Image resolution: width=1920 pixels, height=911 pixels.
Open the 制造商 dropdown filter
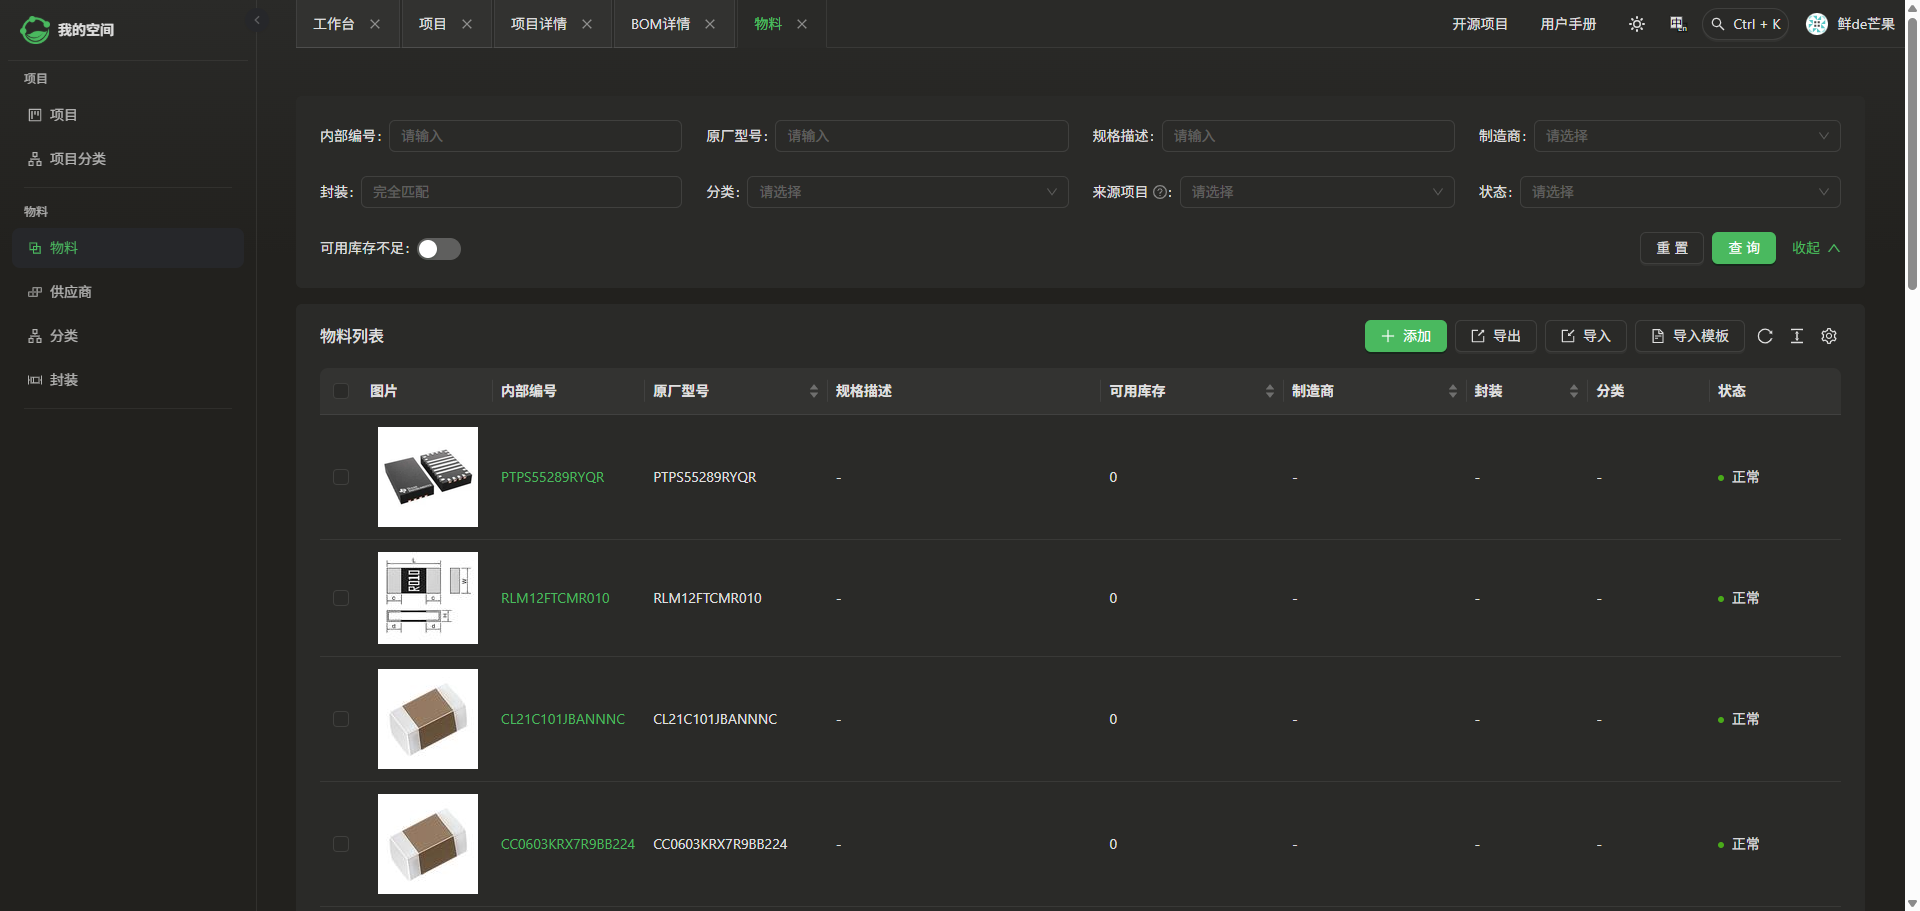click(x=1686, y=136)
